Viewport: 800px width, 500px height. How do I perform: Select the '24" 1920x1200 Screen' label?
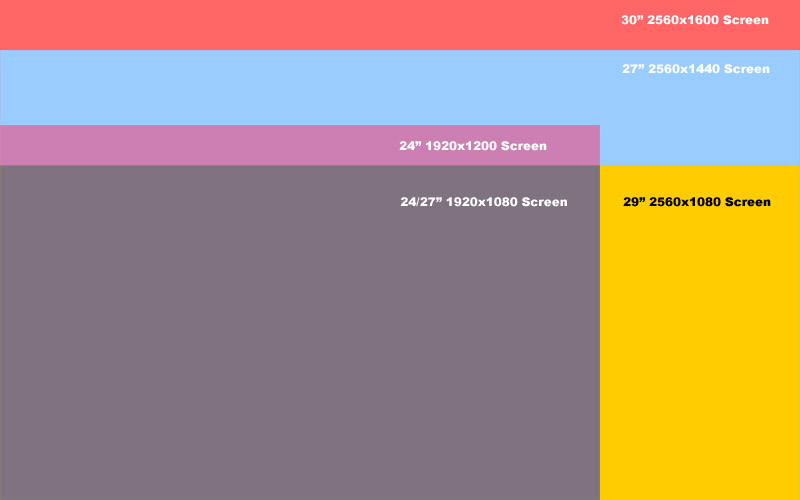(x=473, y=146)
